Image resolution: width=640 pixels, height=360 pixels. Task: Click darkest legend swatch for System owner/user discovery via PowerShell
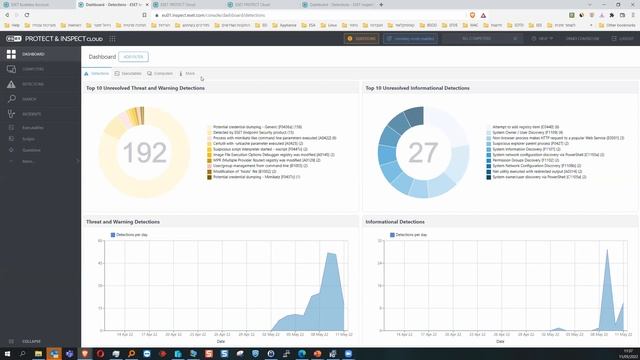489,177
